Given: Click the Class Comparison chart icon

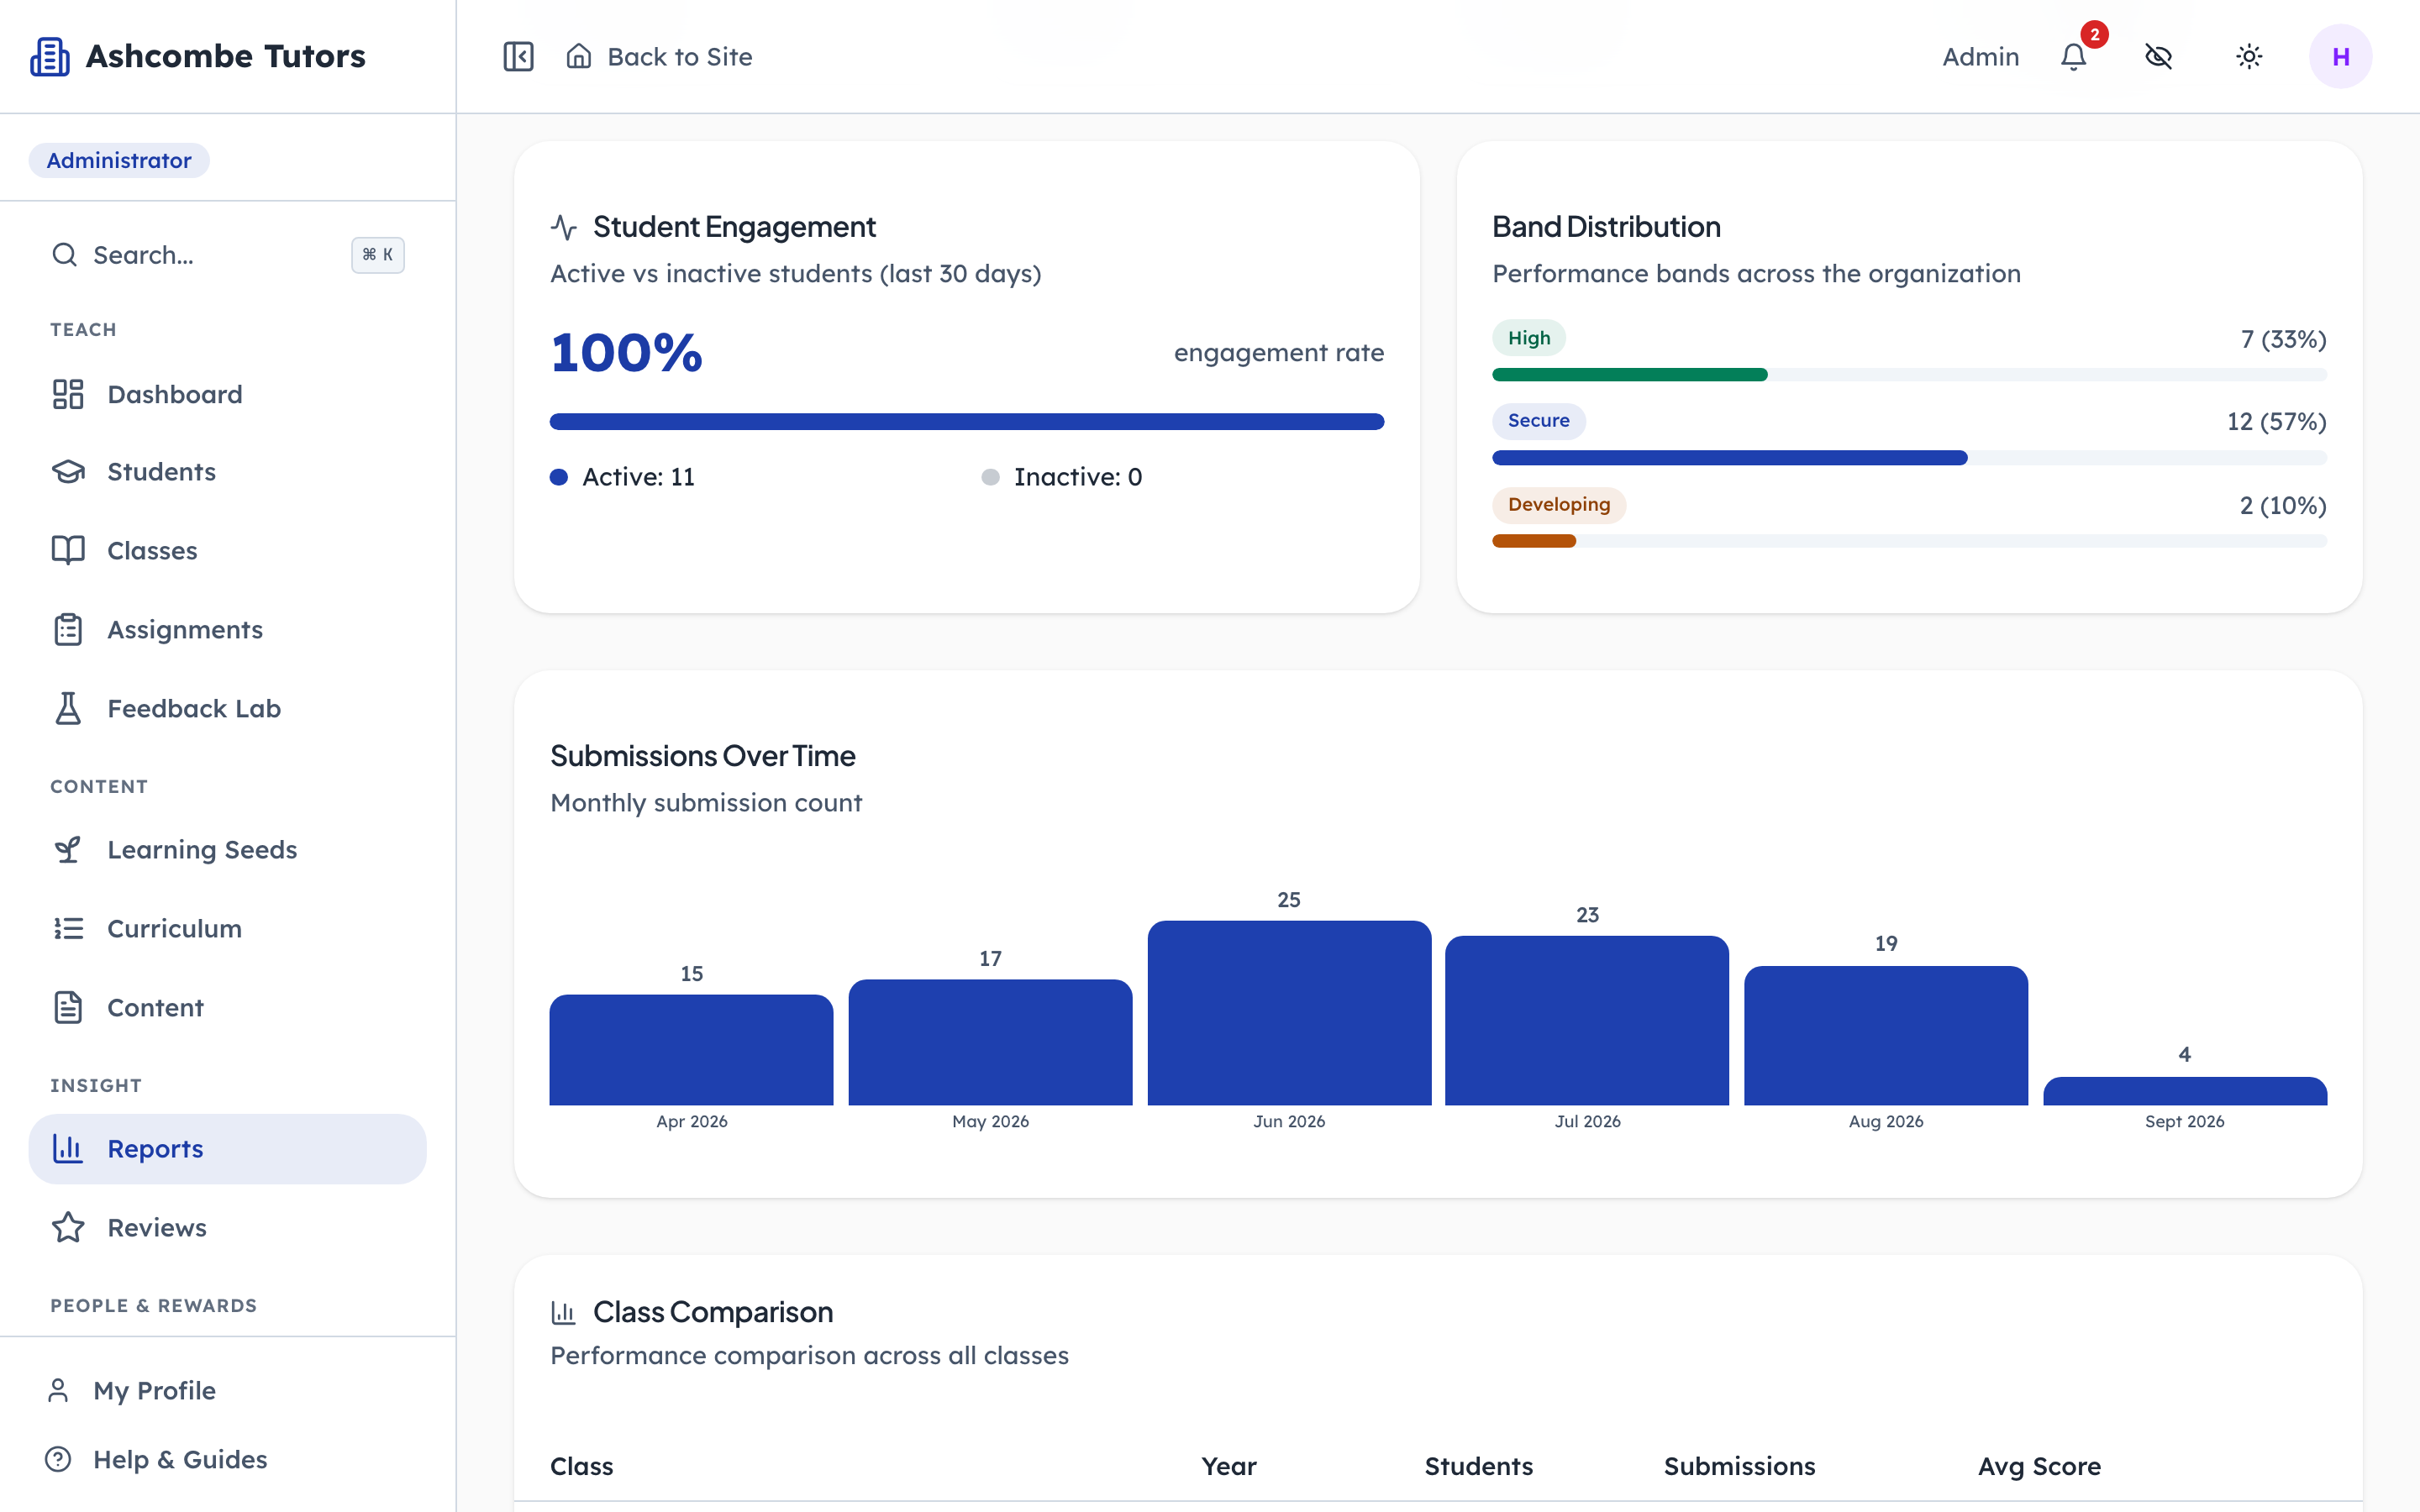Looking at the screenshot, I should click(564, 1312).
